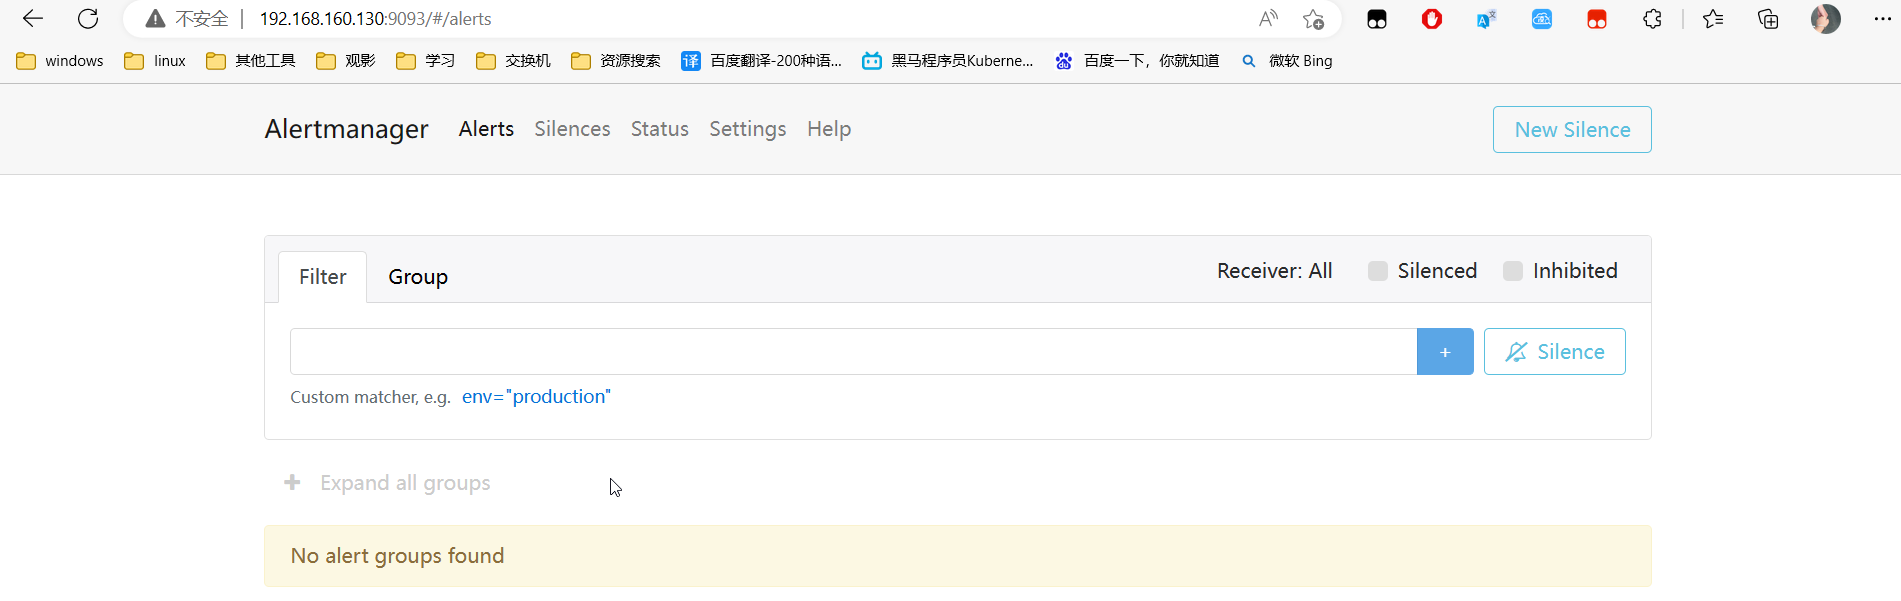Switch to the Group tab

coord(418,277)
